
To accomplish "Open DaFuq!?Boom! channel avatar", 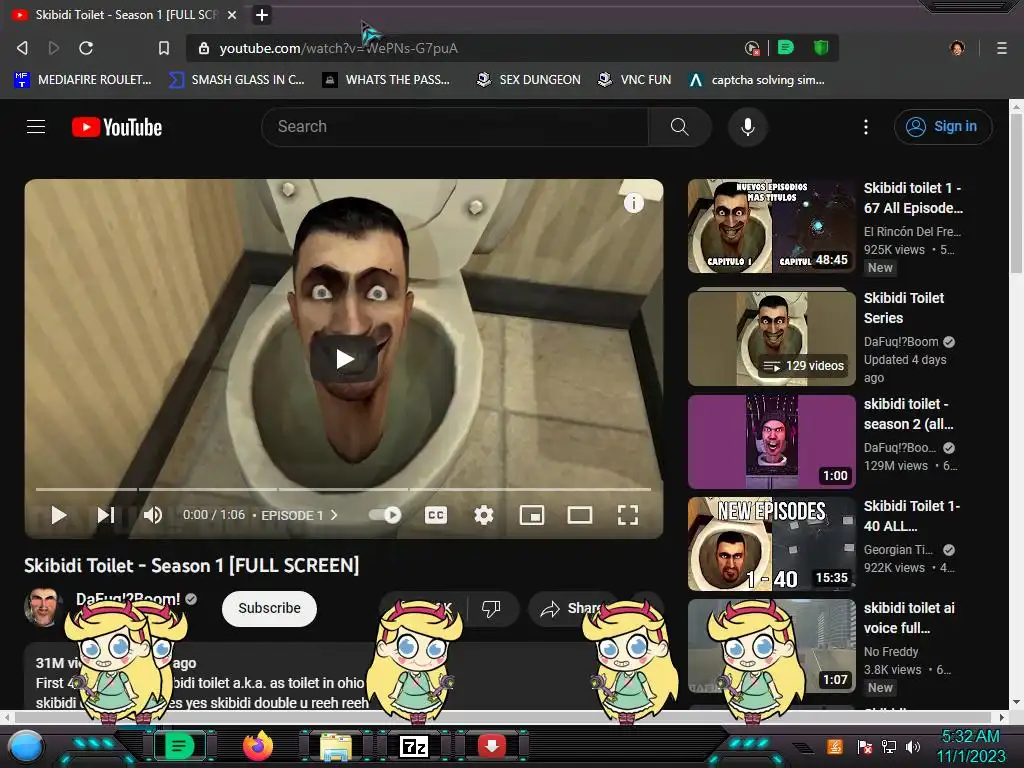I will (x=42, y=607).
